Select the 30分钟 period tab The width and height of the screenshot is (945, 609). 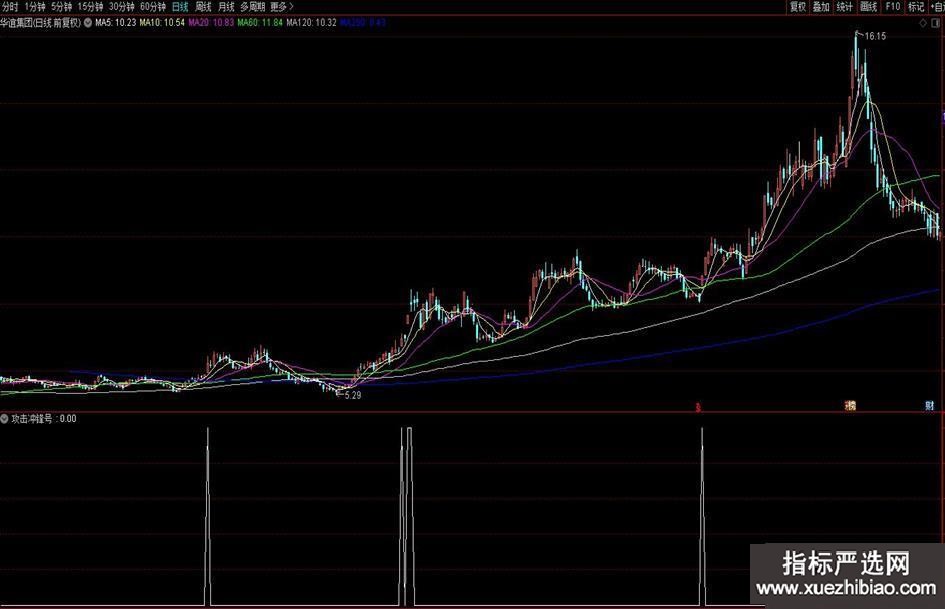click(x=122, y=7)
